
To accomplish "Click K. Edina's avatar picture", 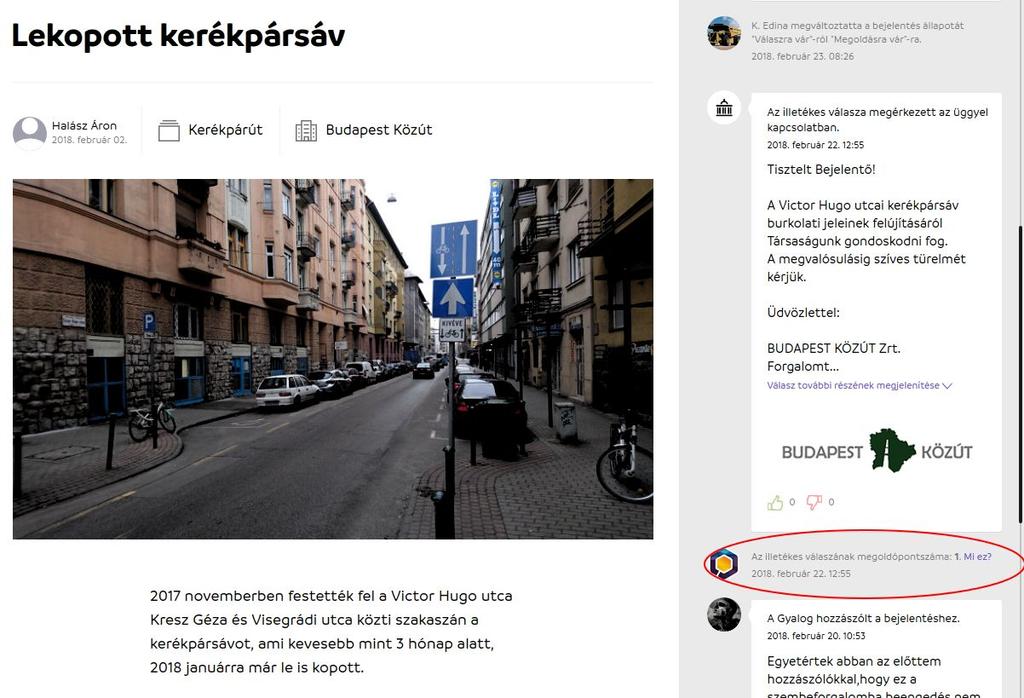I will pyautogui.click(x=724, y=33).
